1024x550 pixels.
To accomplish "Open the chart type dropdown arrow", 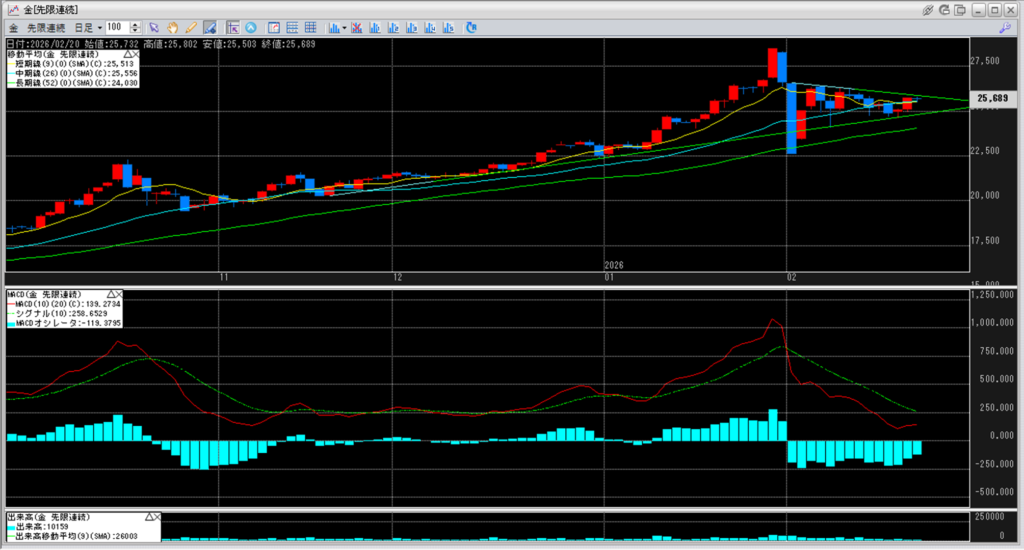I will [x=339, y=27].
